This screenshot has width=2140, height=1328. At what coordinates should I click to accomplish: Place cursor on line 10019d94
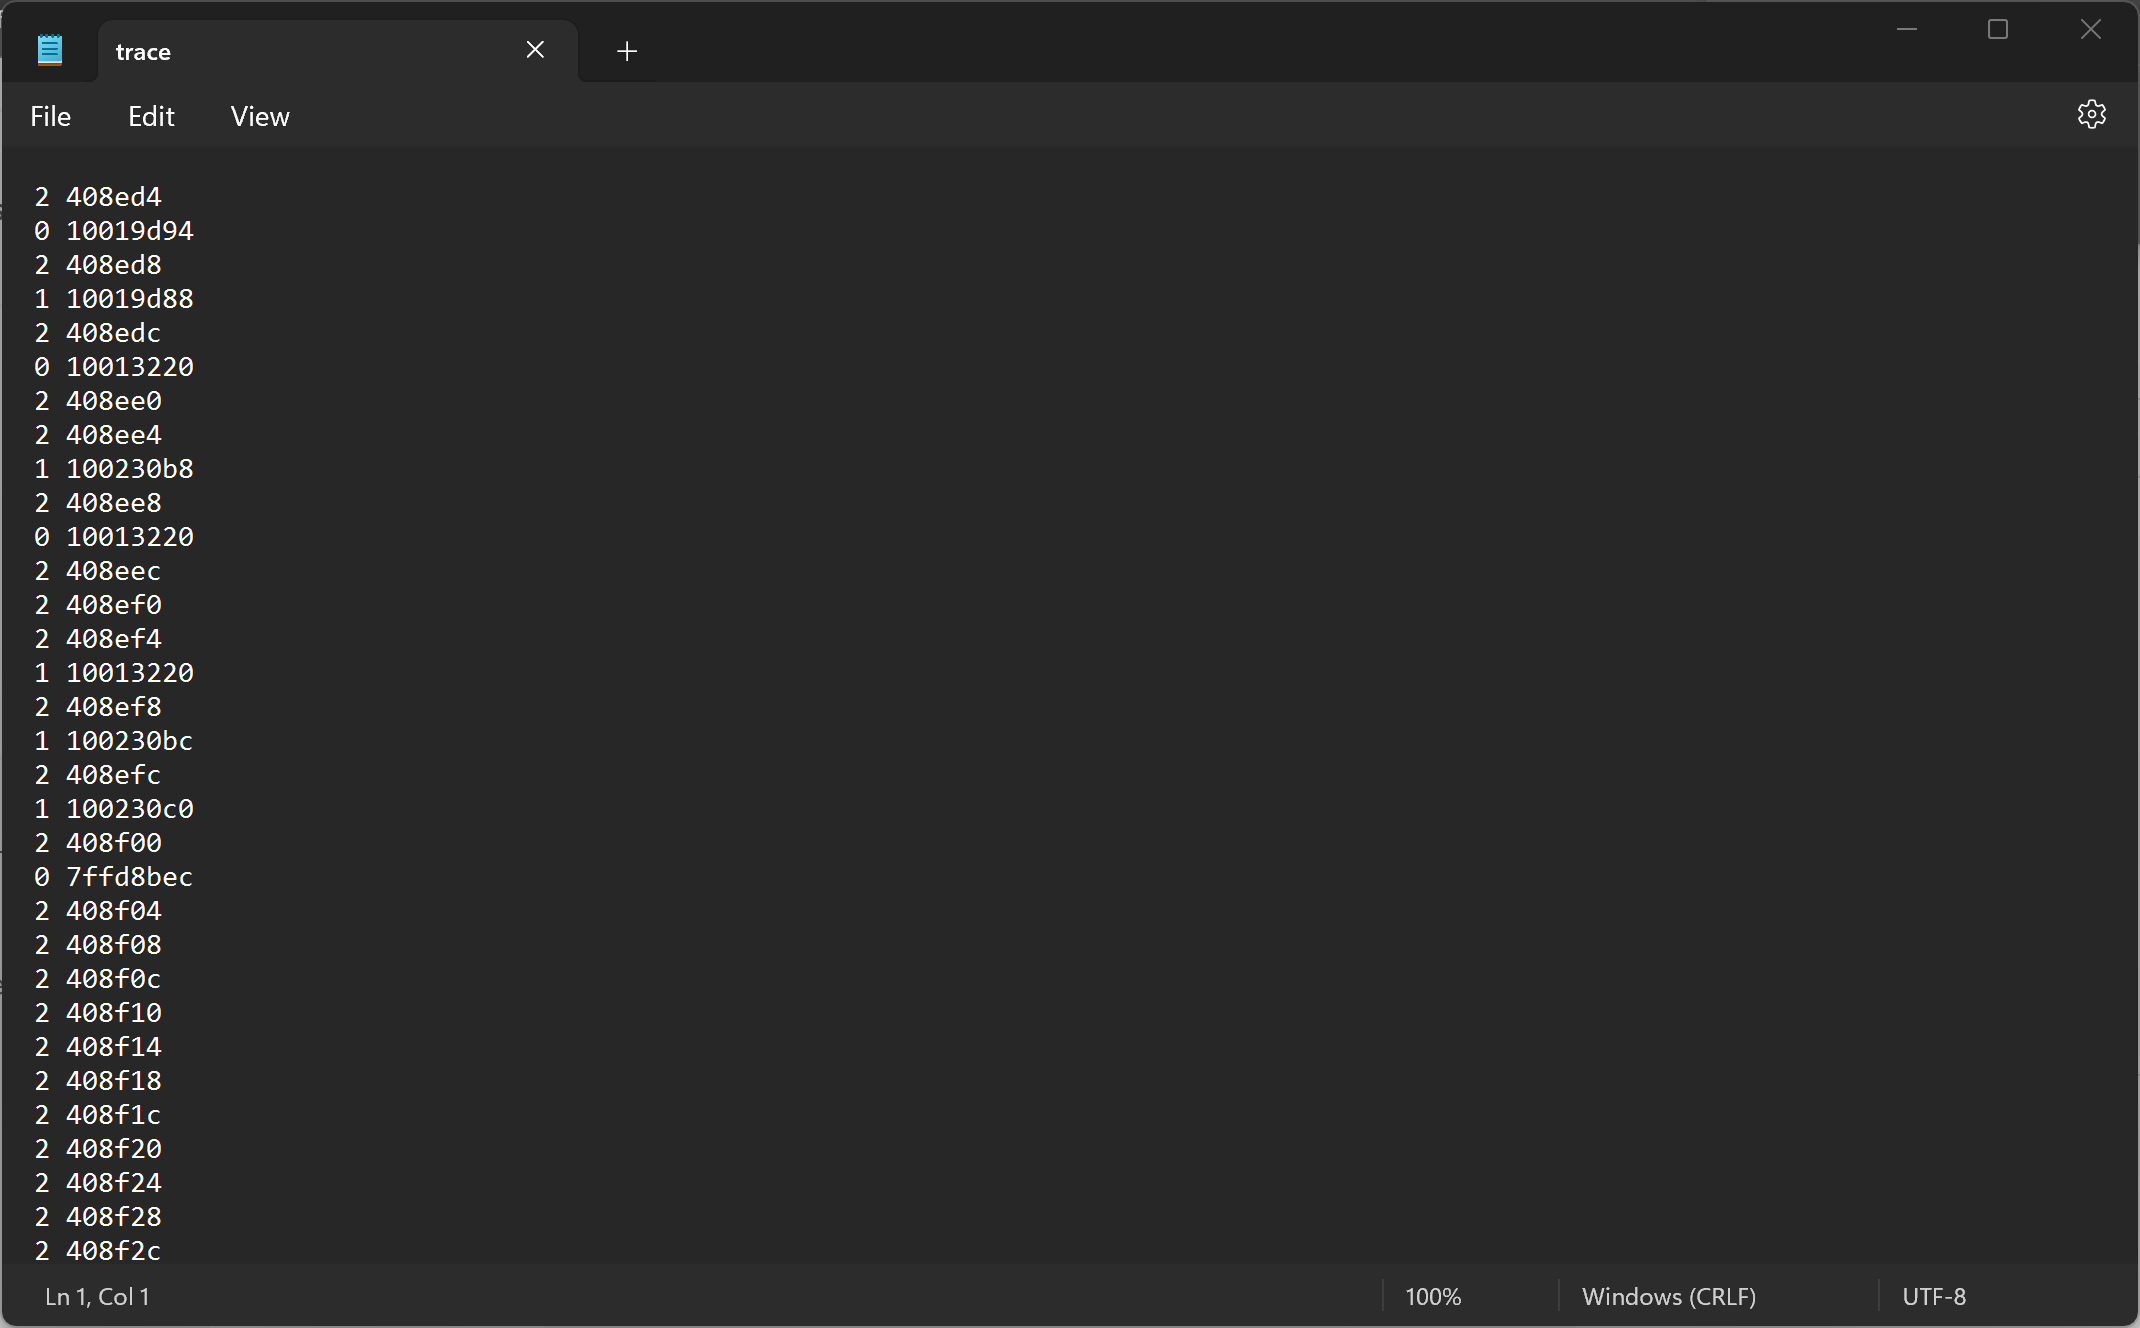[129, 231]
